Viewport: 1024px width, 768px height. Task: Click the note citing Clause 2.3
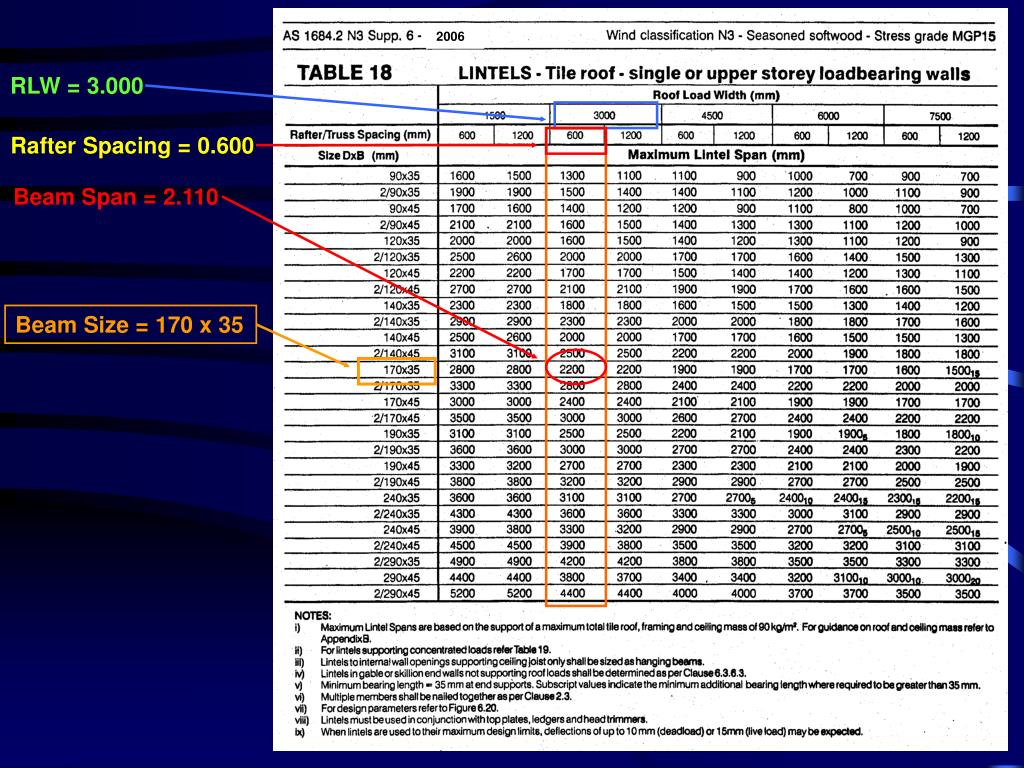(x=446, y=697)
